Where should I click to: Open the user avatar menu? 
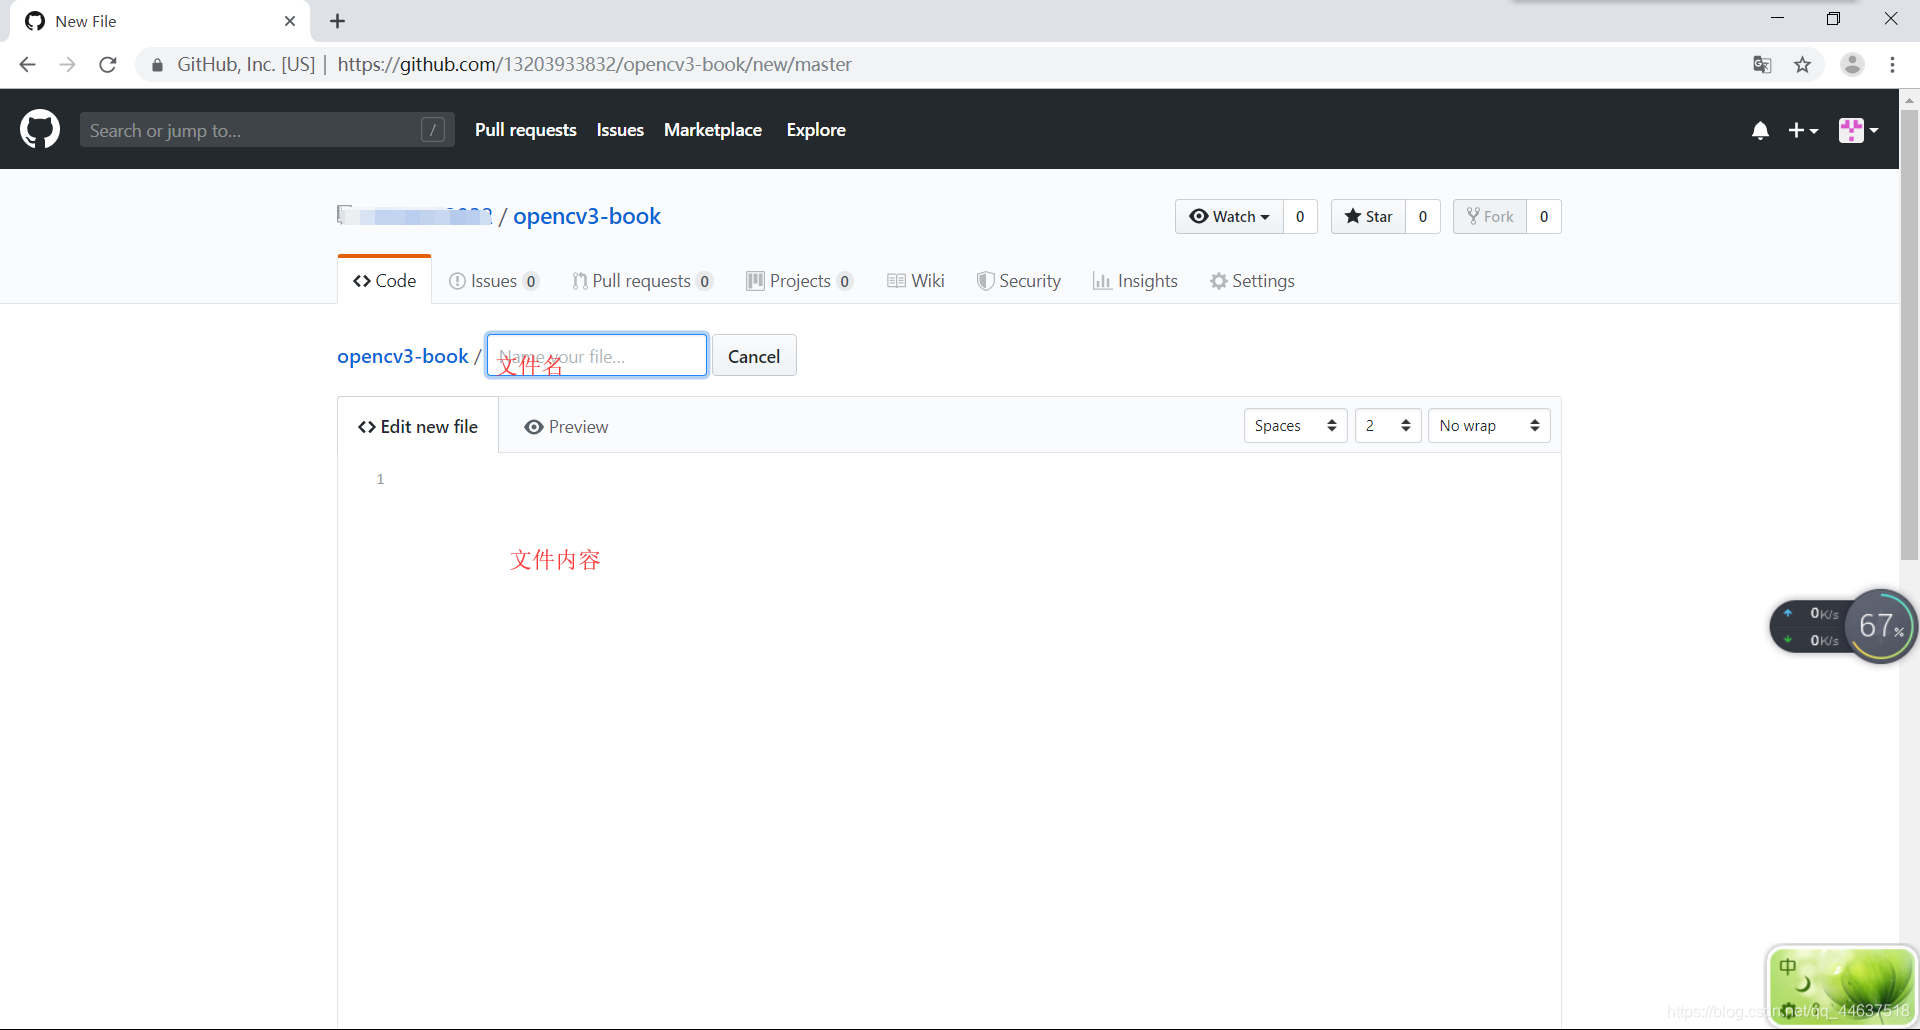tap(1858, 130)
